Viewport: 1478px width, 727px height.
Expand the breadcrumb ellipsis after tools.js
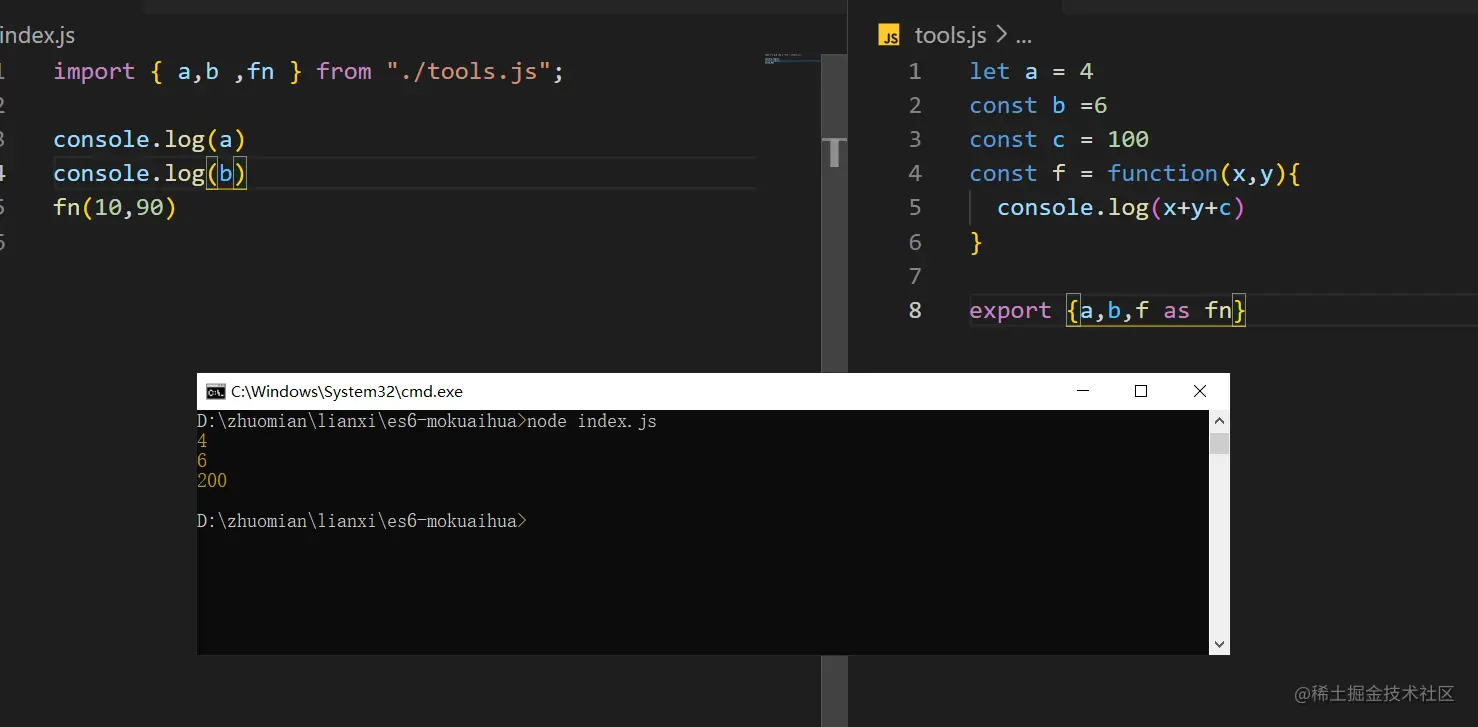point(1023,36)
